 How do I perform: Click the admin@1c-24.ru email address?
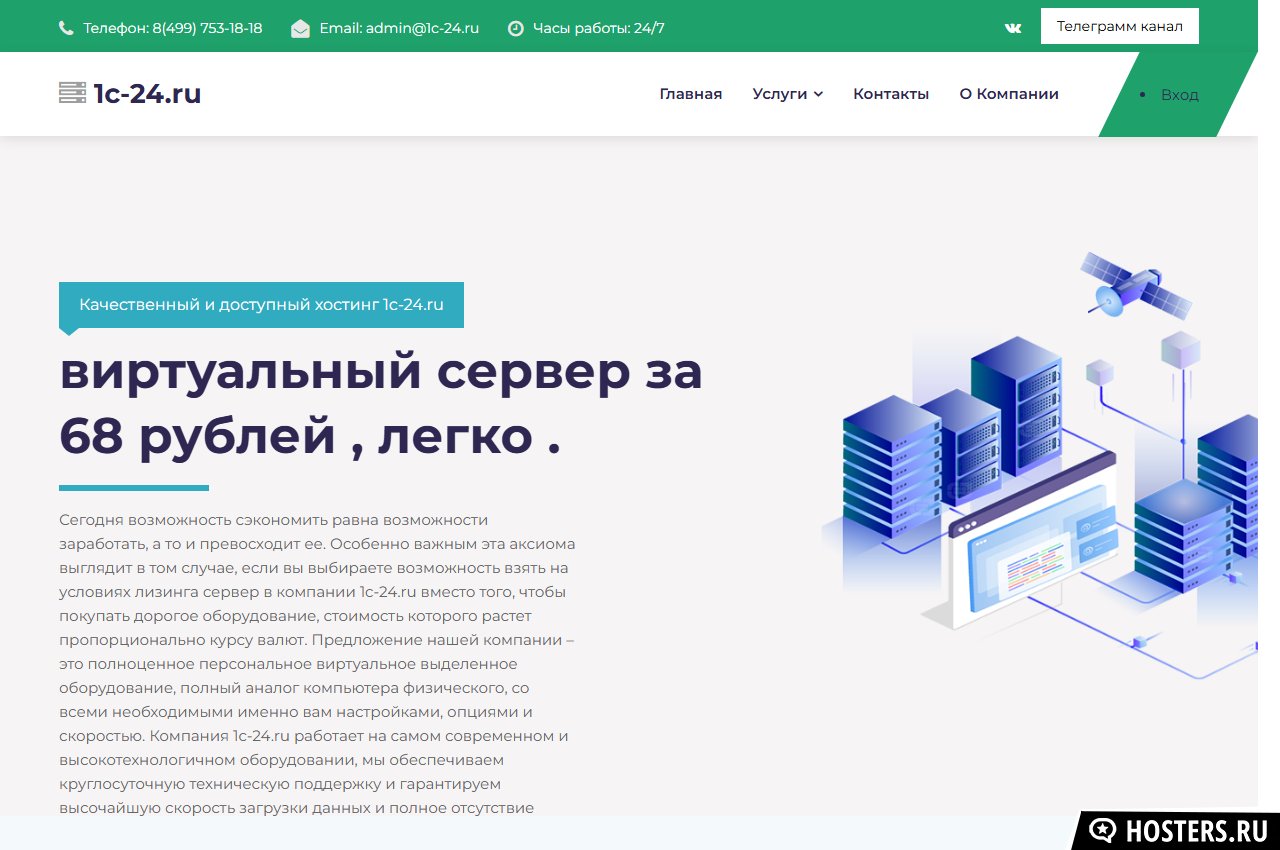[x=422, y=28]
